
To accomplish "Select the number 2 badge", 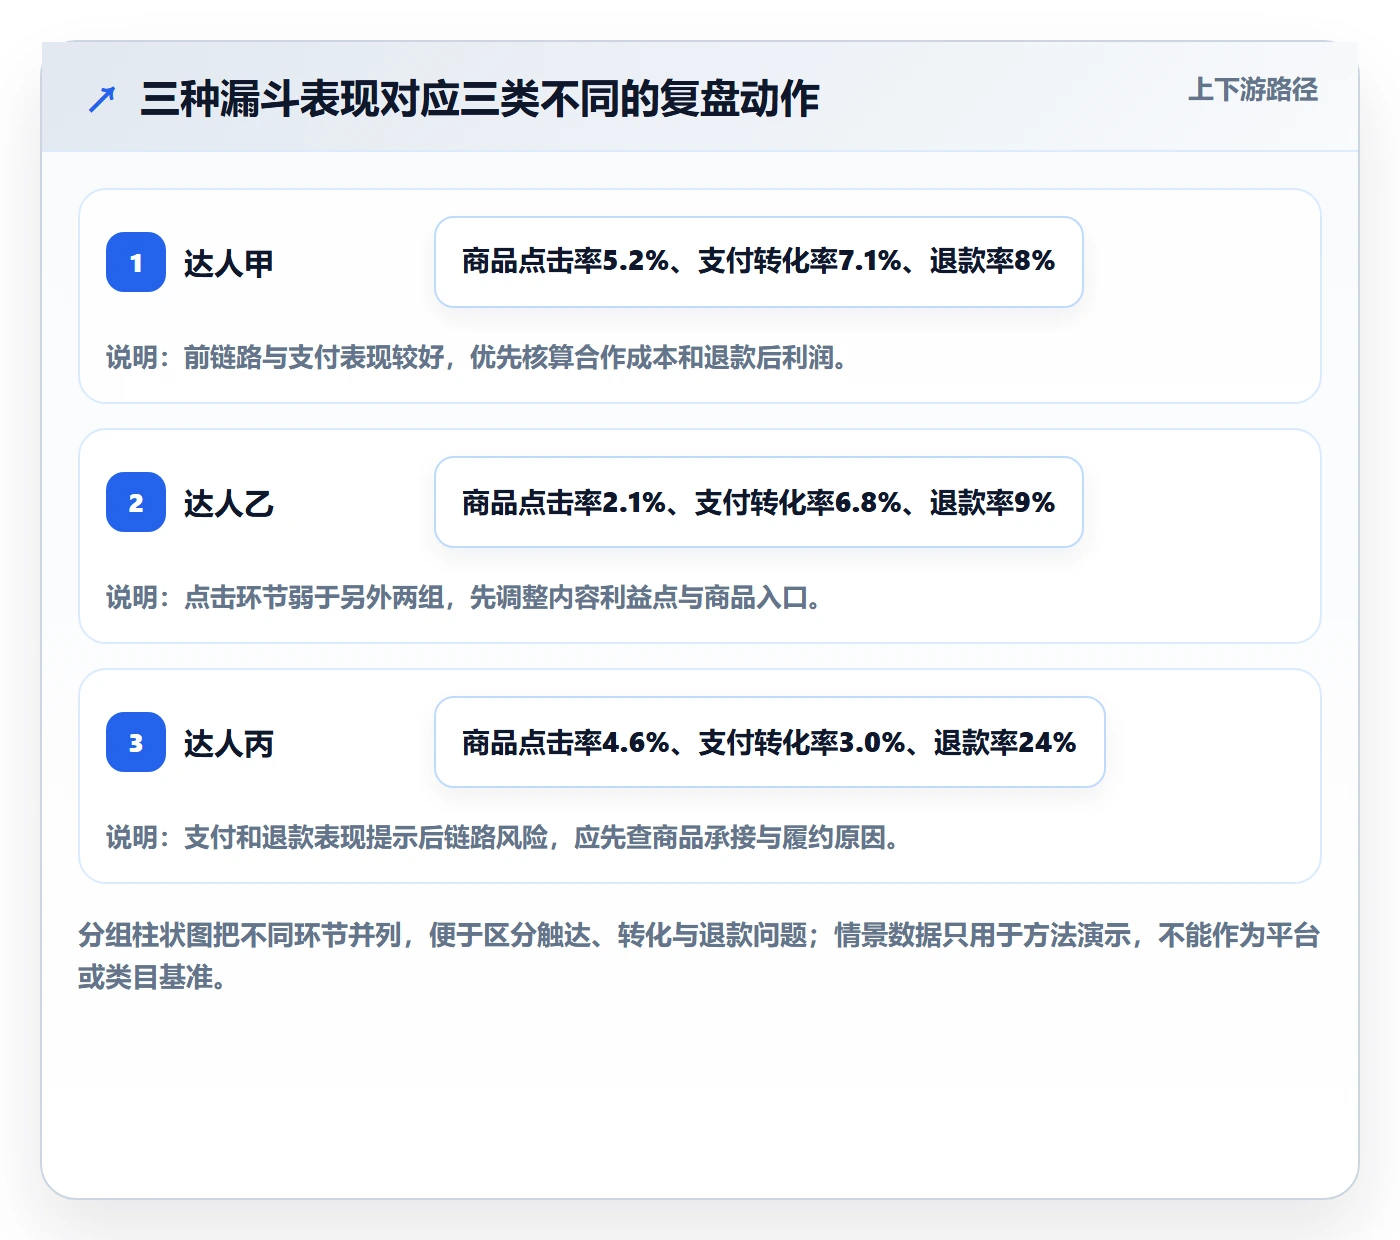I will [136, 502].
